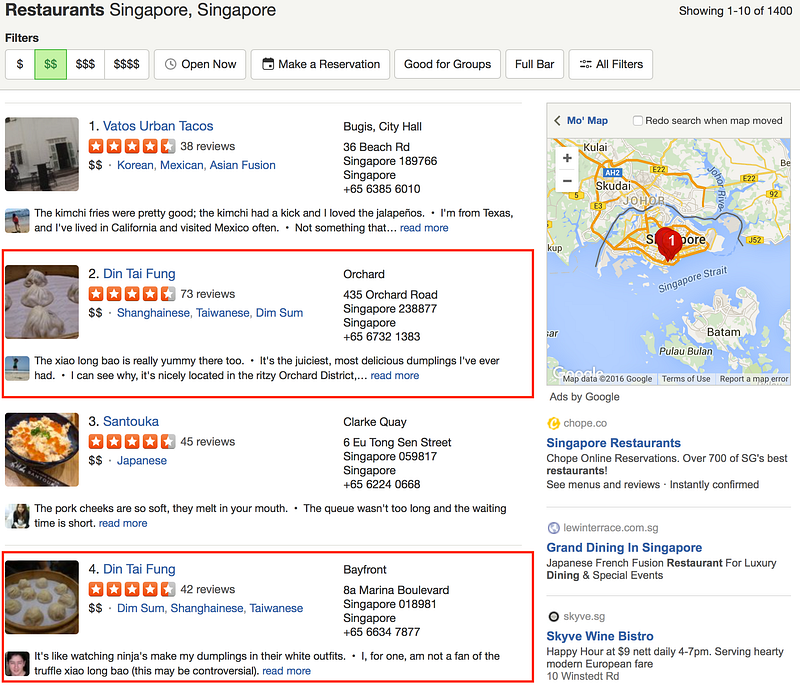Open All Filters options
800x686 pixels.
[x=611, y=64]
